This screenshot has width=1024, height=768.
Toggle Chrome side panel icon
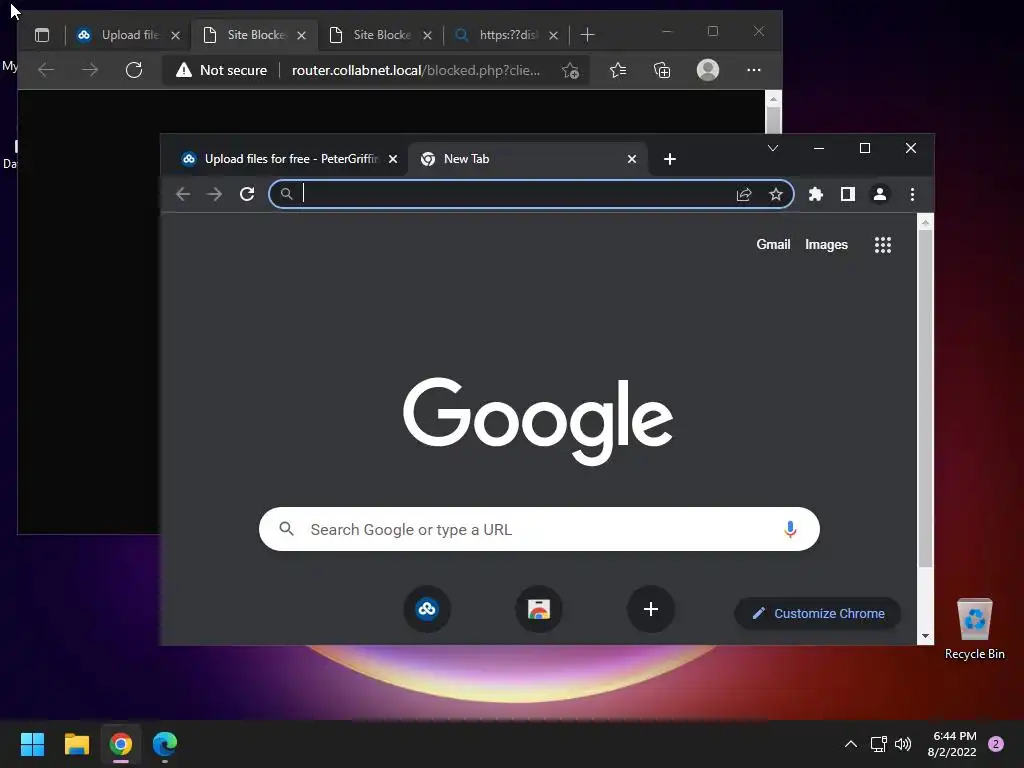tap(848, 194)
